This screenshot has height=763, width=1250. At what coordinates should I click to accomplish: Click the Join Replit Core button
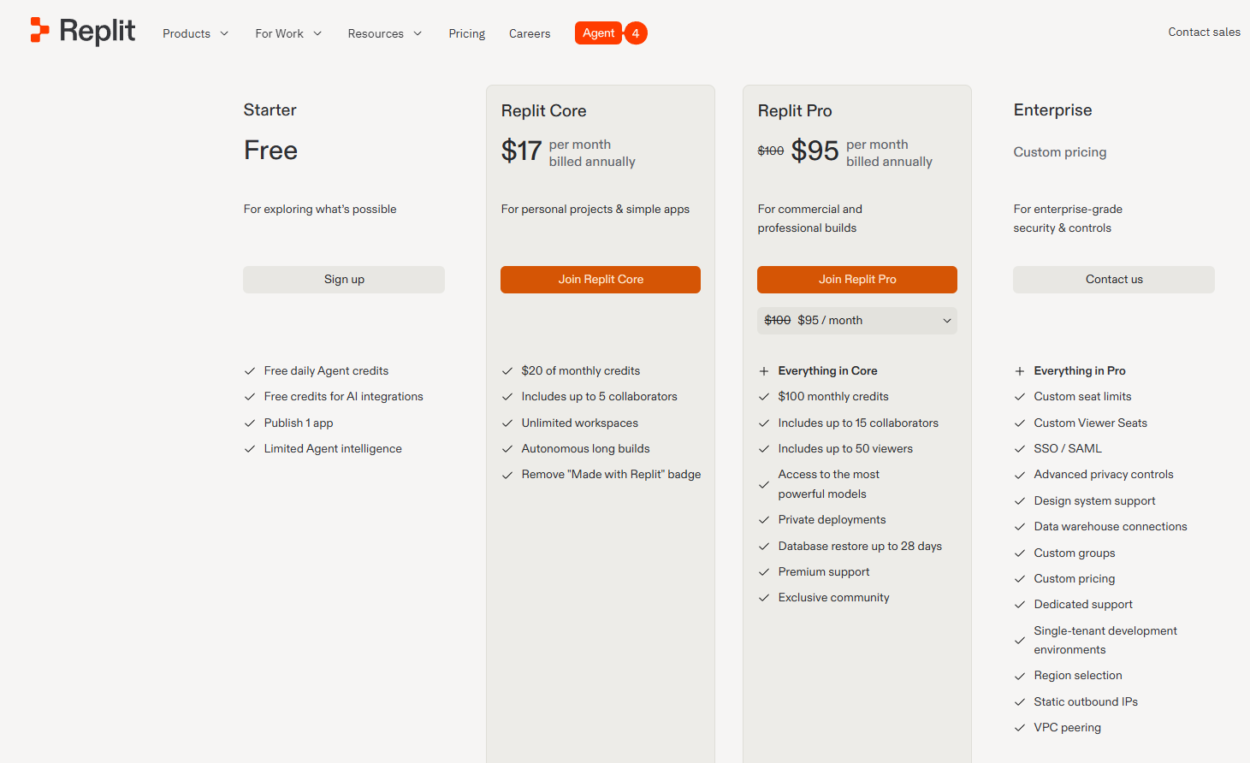click(600, 280)
